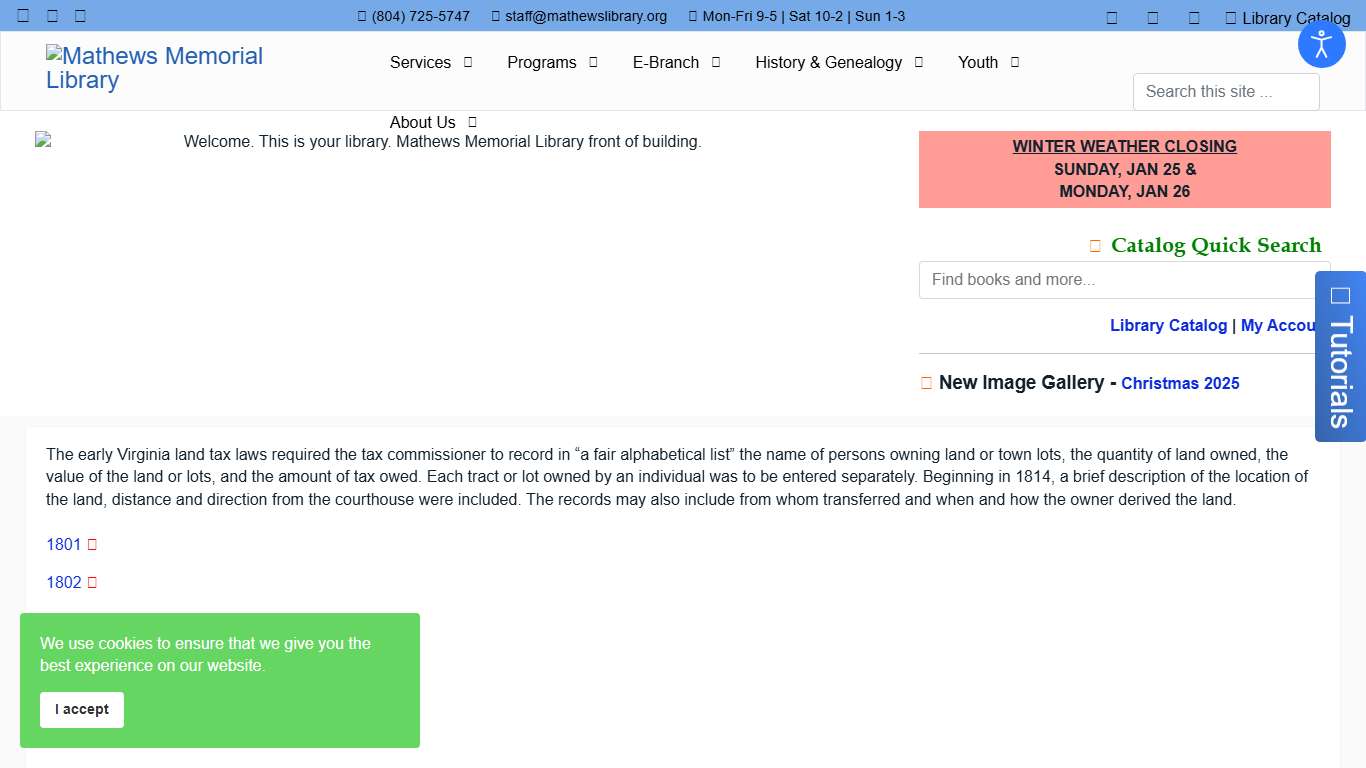Open the Youth menu
The image size is (1366, 768).
[x=988, y=62]
